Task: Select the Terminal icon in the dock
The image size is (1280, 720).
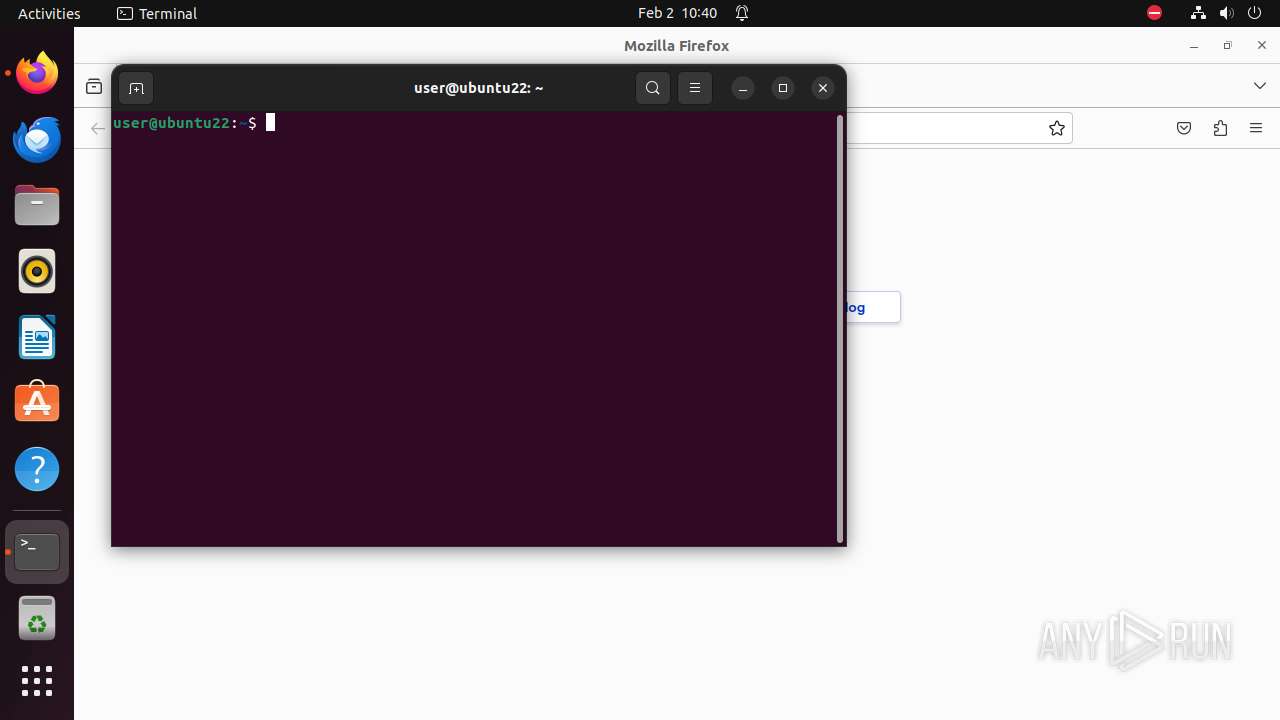Action: (x=37, y=552)
